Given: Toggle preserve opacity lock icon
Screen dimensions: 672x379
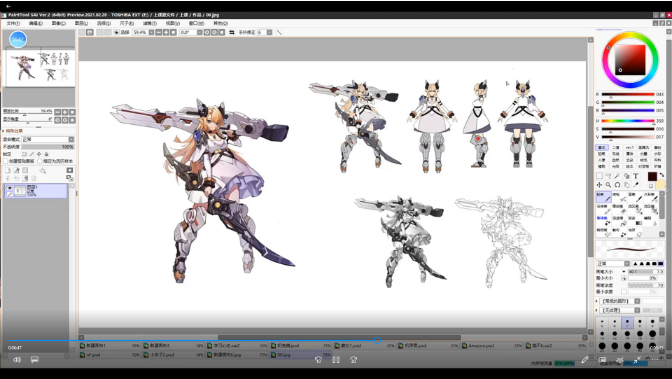Looking at the screenshot, I should [24, 154].
